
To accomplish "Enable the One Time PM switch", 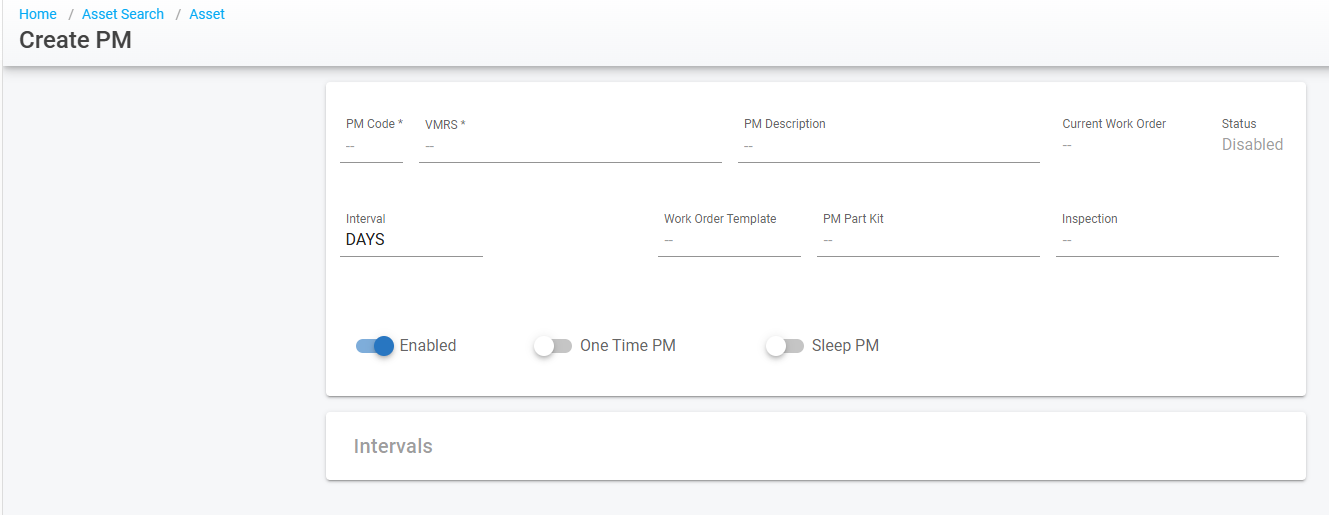I will (553, 346).
